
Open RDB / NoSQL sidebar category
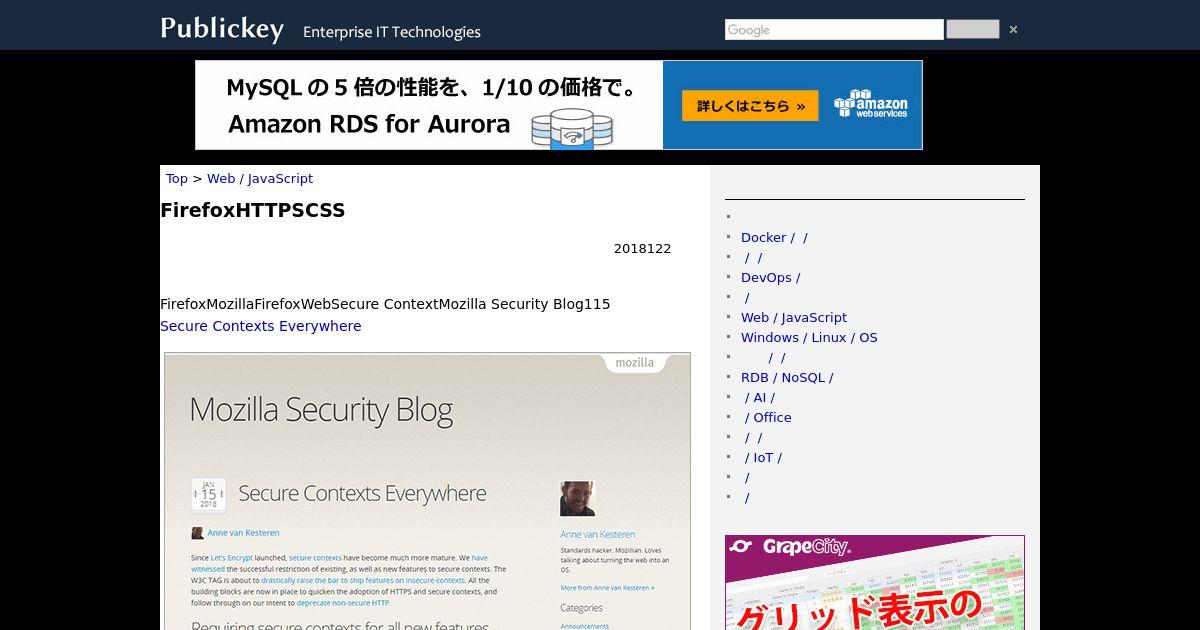[x=787, y=377]
